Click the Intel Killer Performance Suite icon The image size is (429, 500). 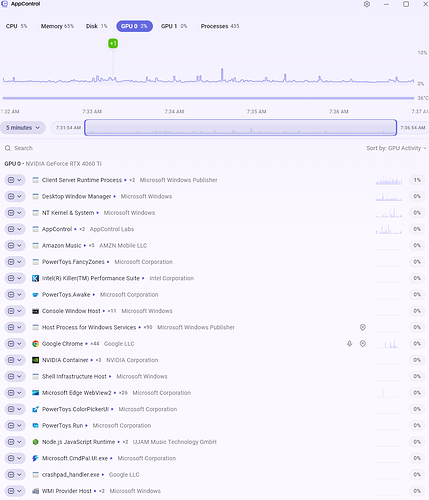coord(35,278)
